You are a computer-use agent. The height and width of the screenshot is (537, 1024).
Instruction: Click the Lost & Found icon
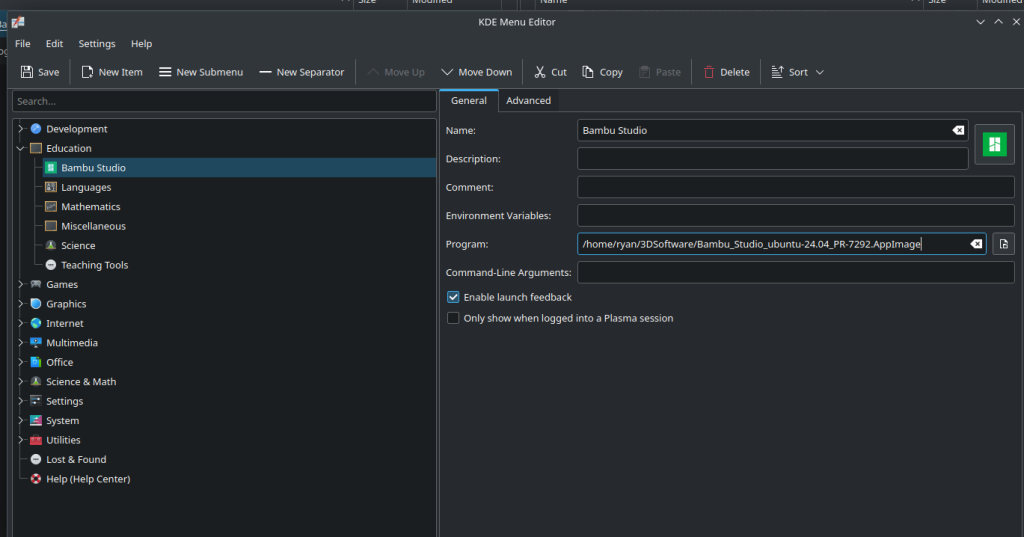pyautogui.click(x=36, y=459)
